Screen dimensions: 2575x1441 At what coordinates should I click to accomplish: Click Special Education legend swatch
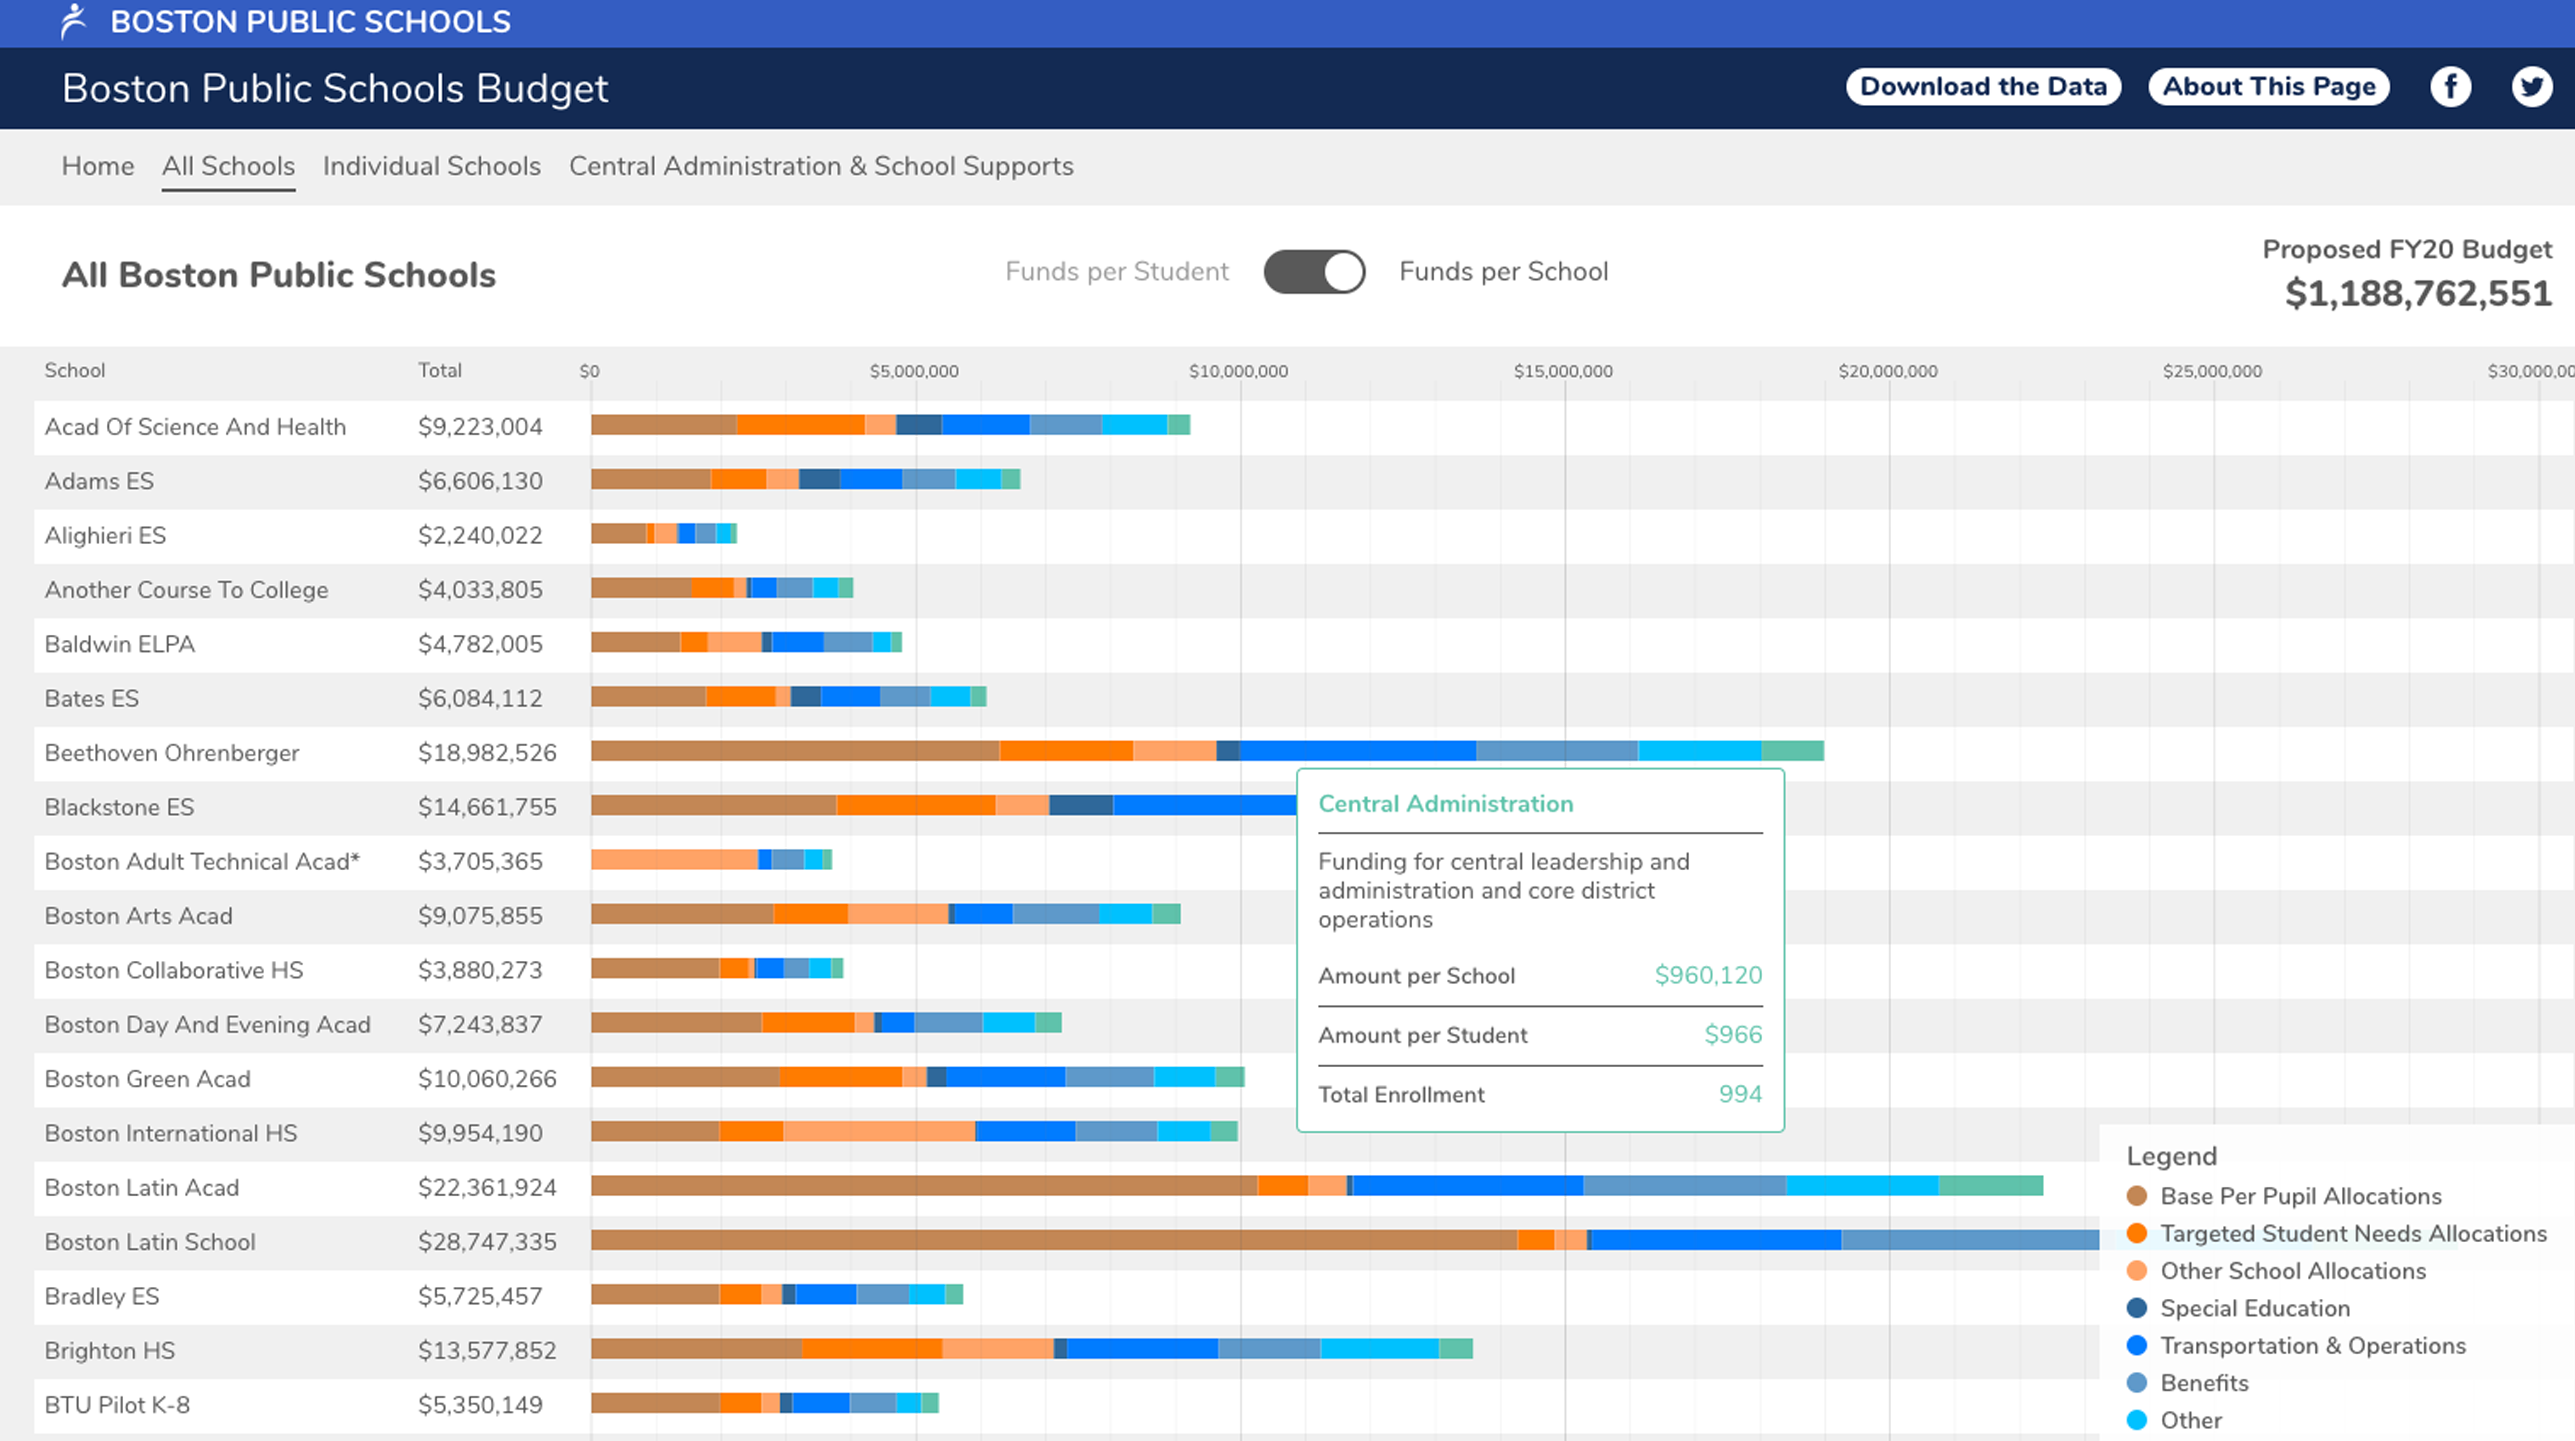[x=2137, y=1308]
